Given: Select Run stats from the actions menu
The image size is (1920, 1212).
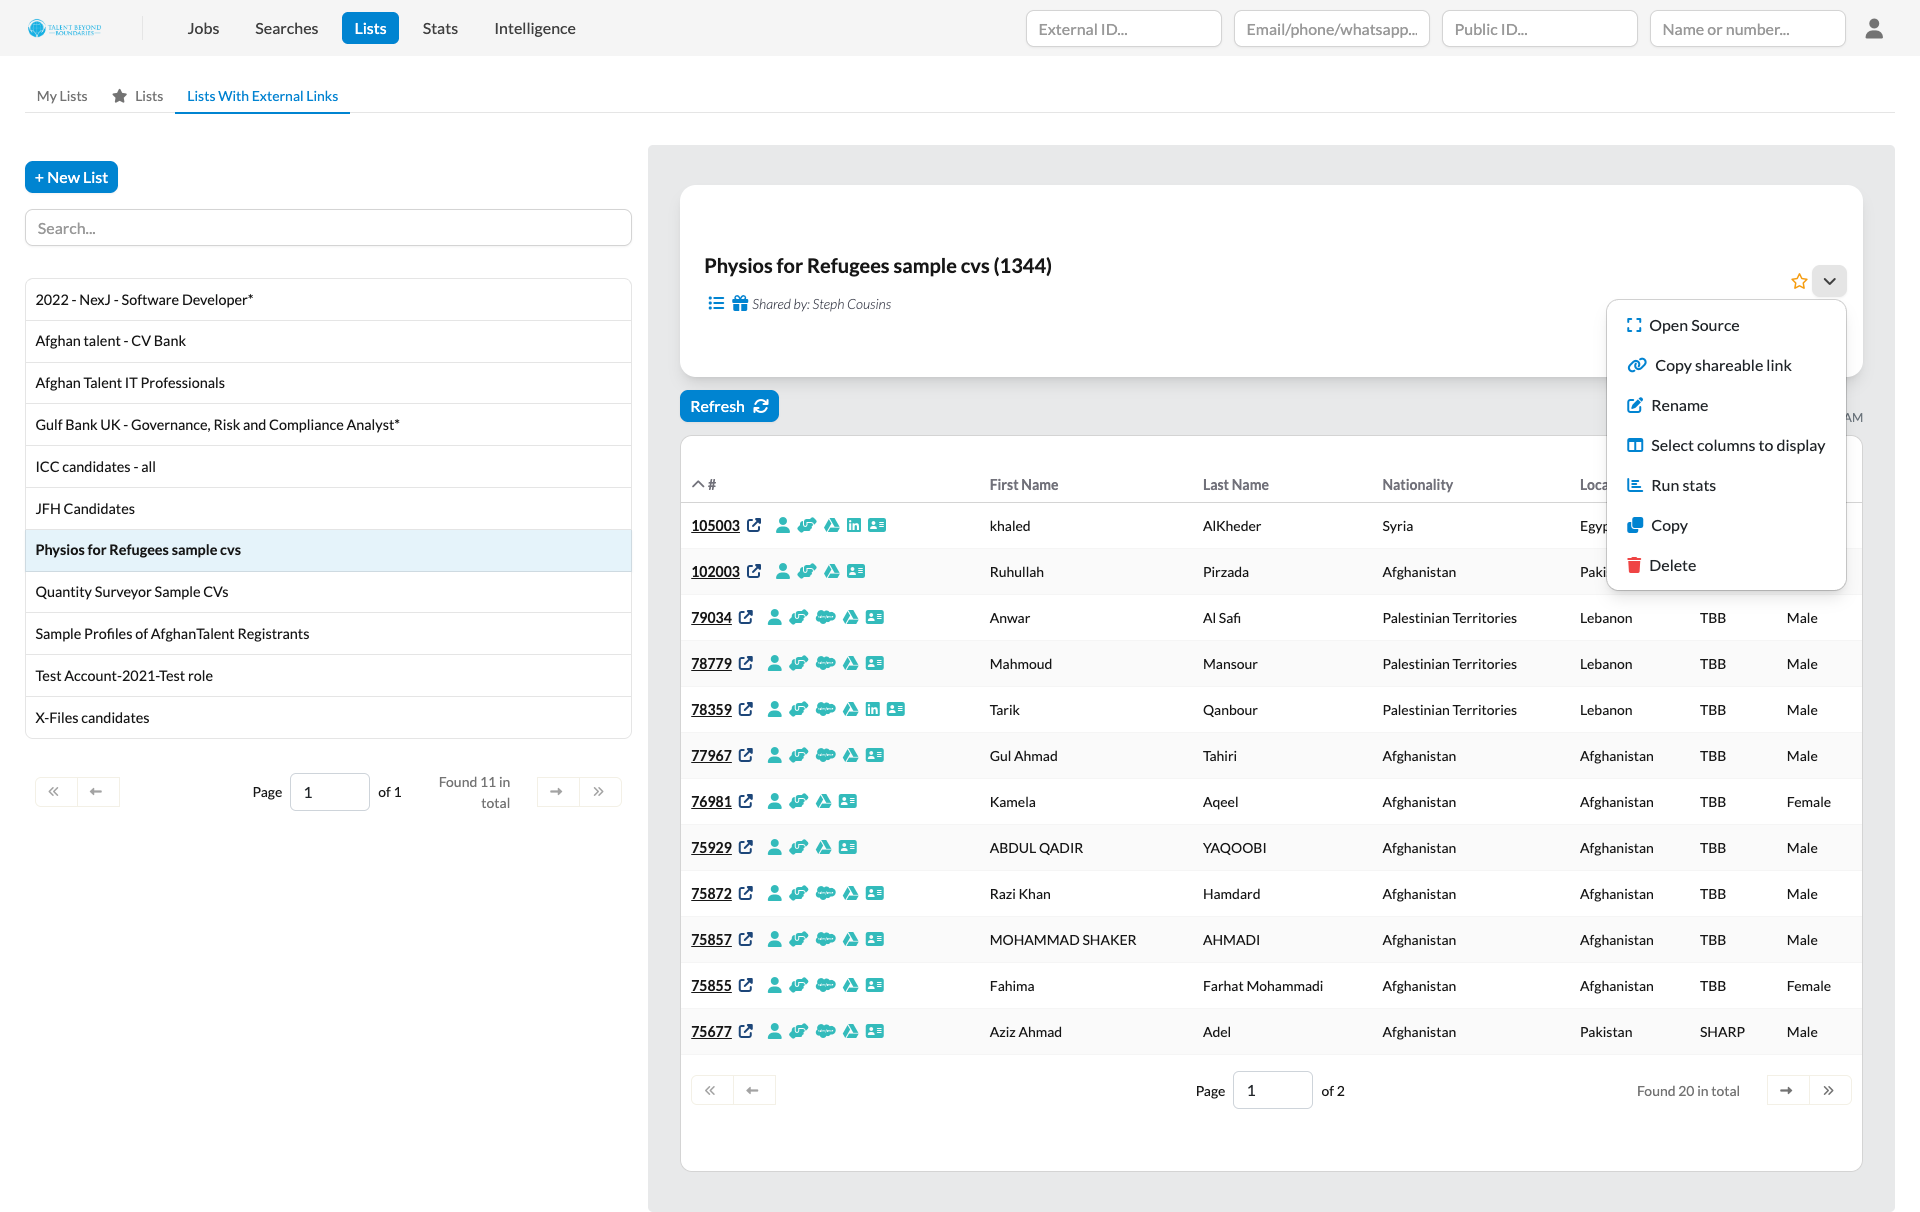Looking at the screenshot, I should point(1683,485).
